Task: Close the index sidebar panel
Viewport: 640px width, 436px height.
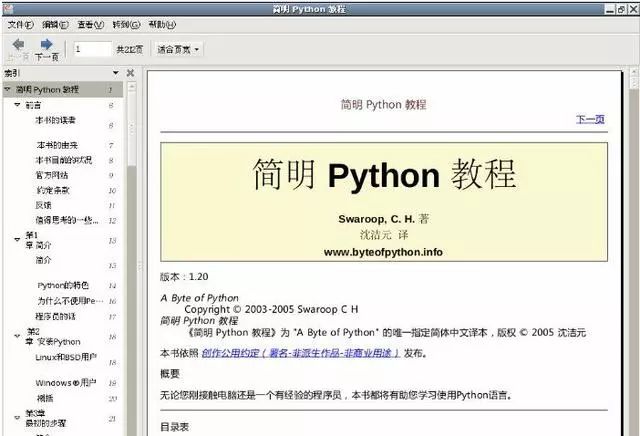Action: point(131,73)
